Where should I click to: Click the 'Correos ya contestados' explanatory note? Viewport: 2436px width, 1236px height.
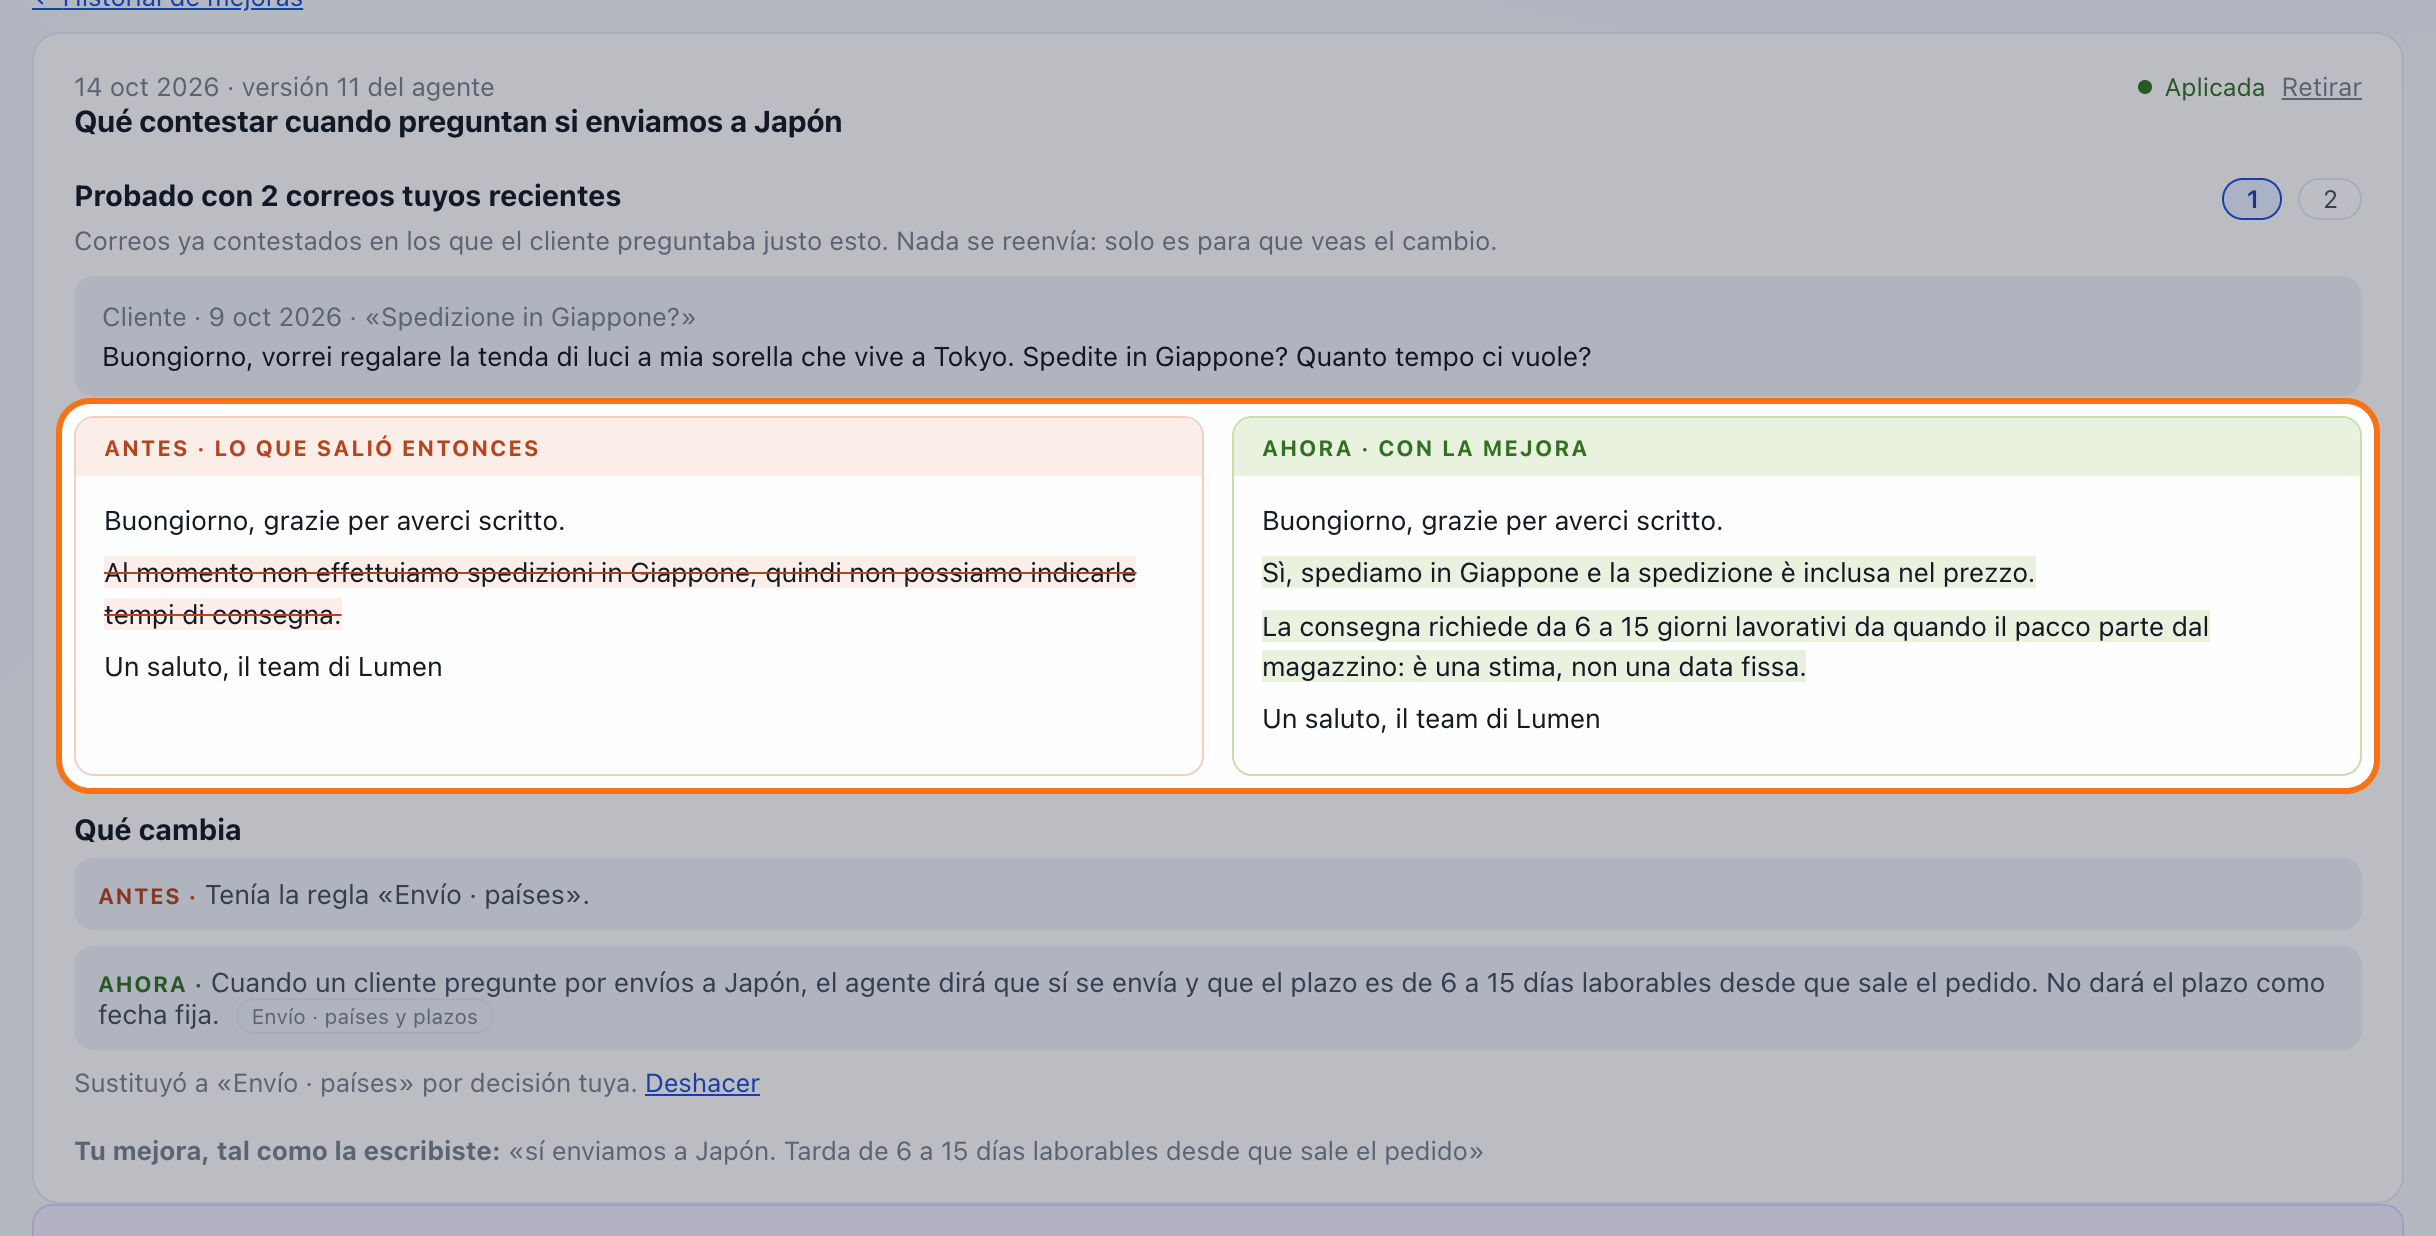(x=785, y=241)
